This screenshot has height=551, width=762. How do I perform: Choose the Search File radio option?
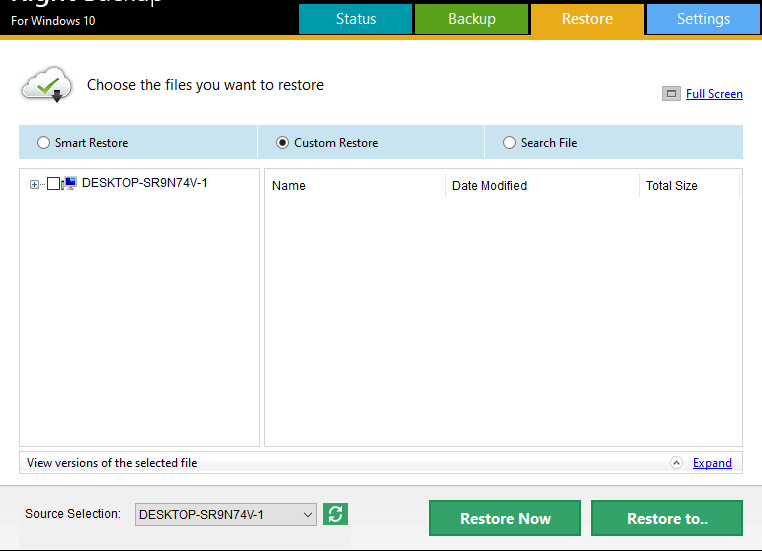point(509,142)
